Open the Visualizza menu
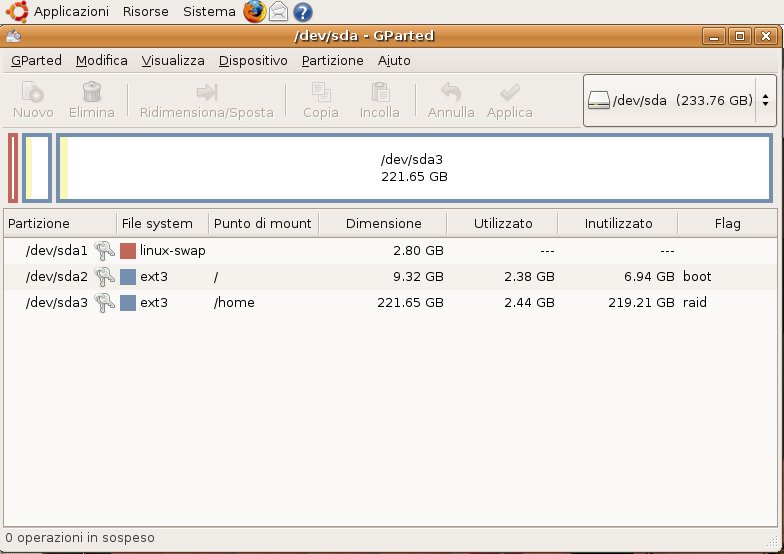The height and width of the screenshot is (554, 784). pyautogui.click(x=173, y=60)
